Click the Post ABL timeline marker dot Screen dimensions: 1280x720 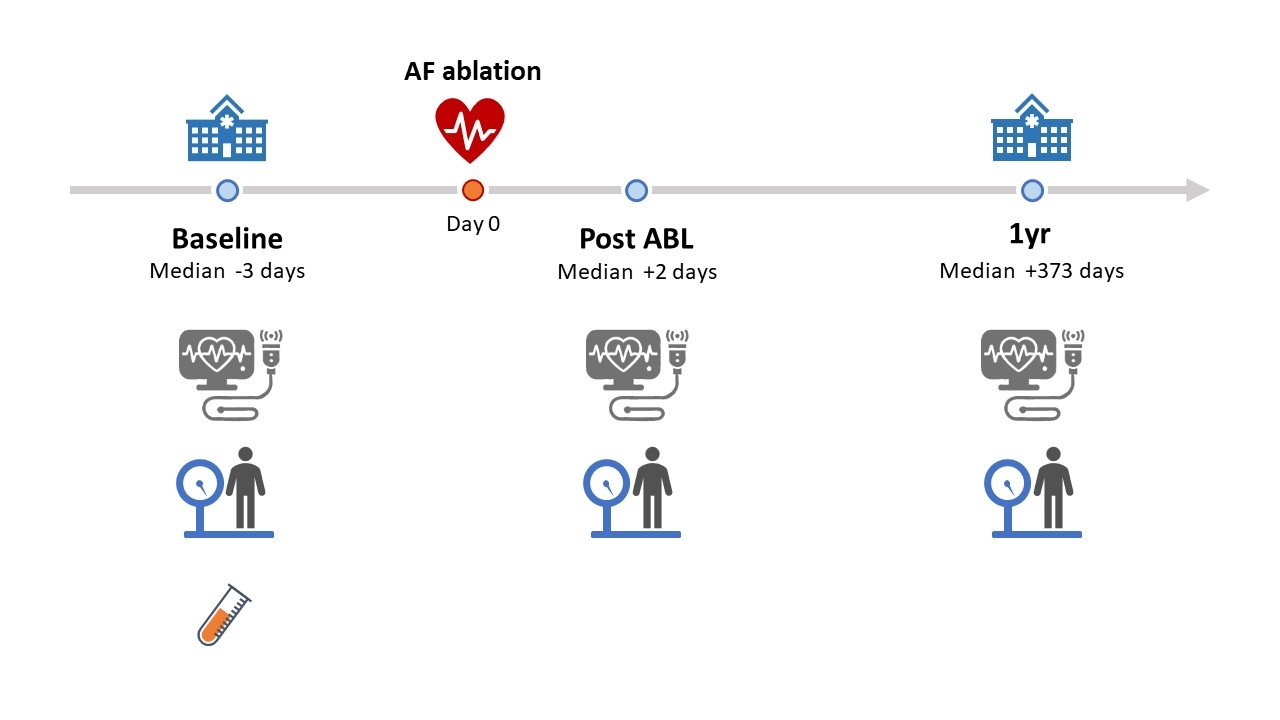tap(636, 190)
